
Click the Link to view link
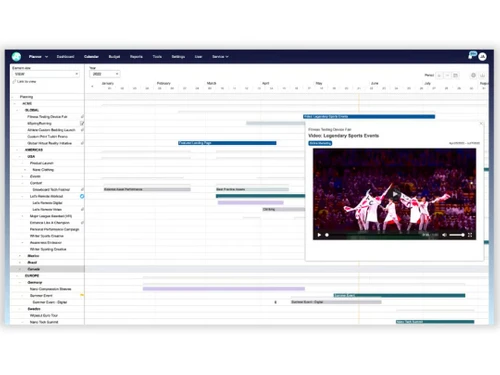(x=26, y=81)
